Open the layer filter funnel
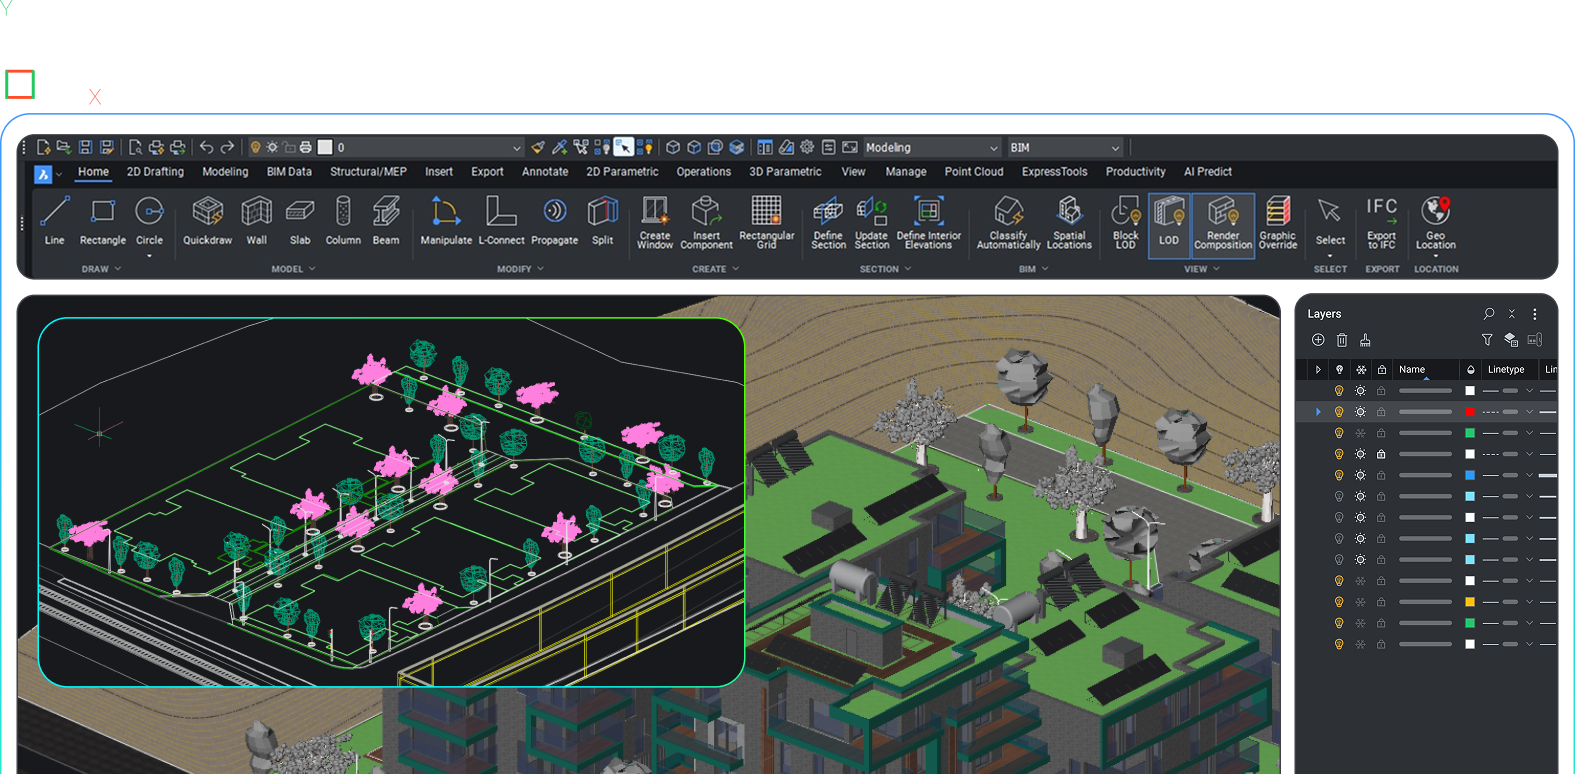Image resolution: width=1575 pixels, height=774 pixels. (x=1487, y=340)
